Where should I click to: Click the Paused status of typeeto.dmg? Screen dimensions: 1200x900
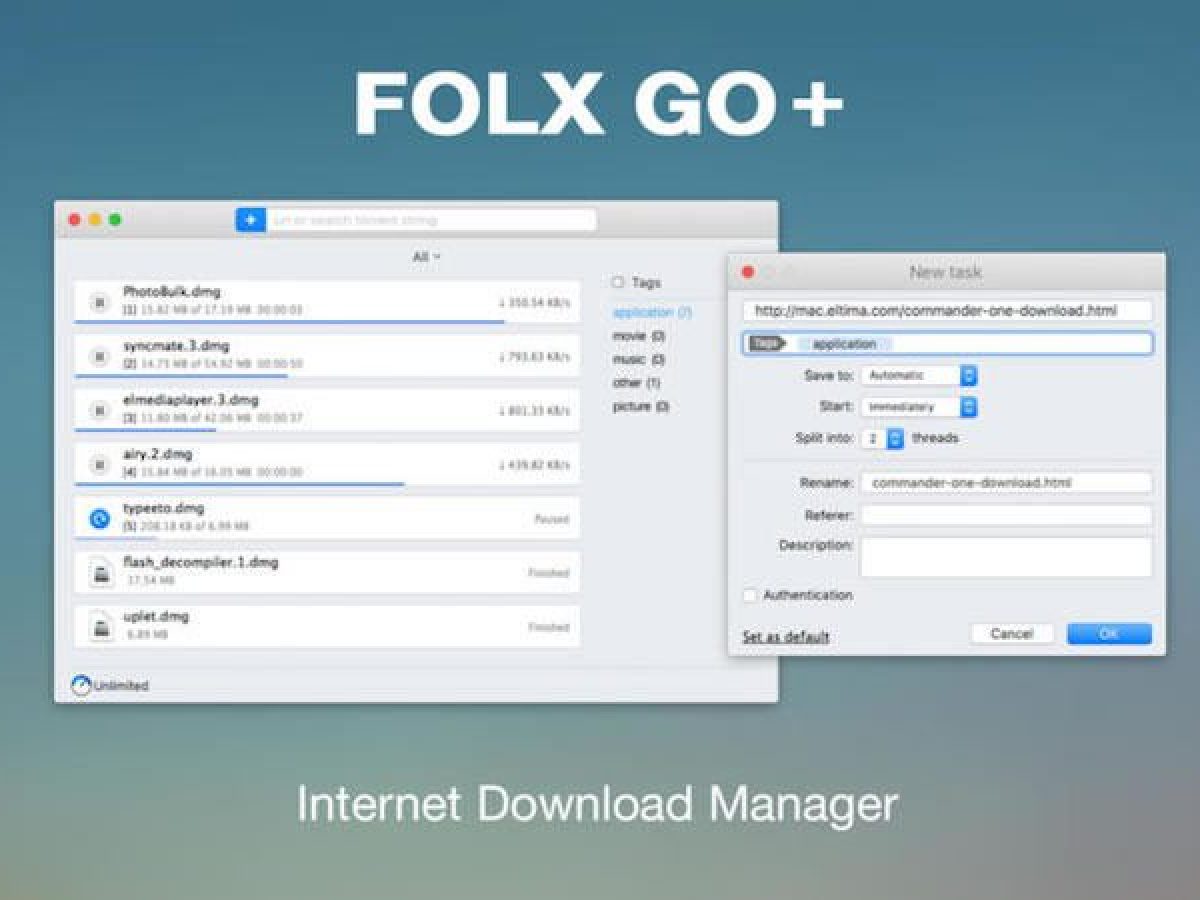pos(551,519)
